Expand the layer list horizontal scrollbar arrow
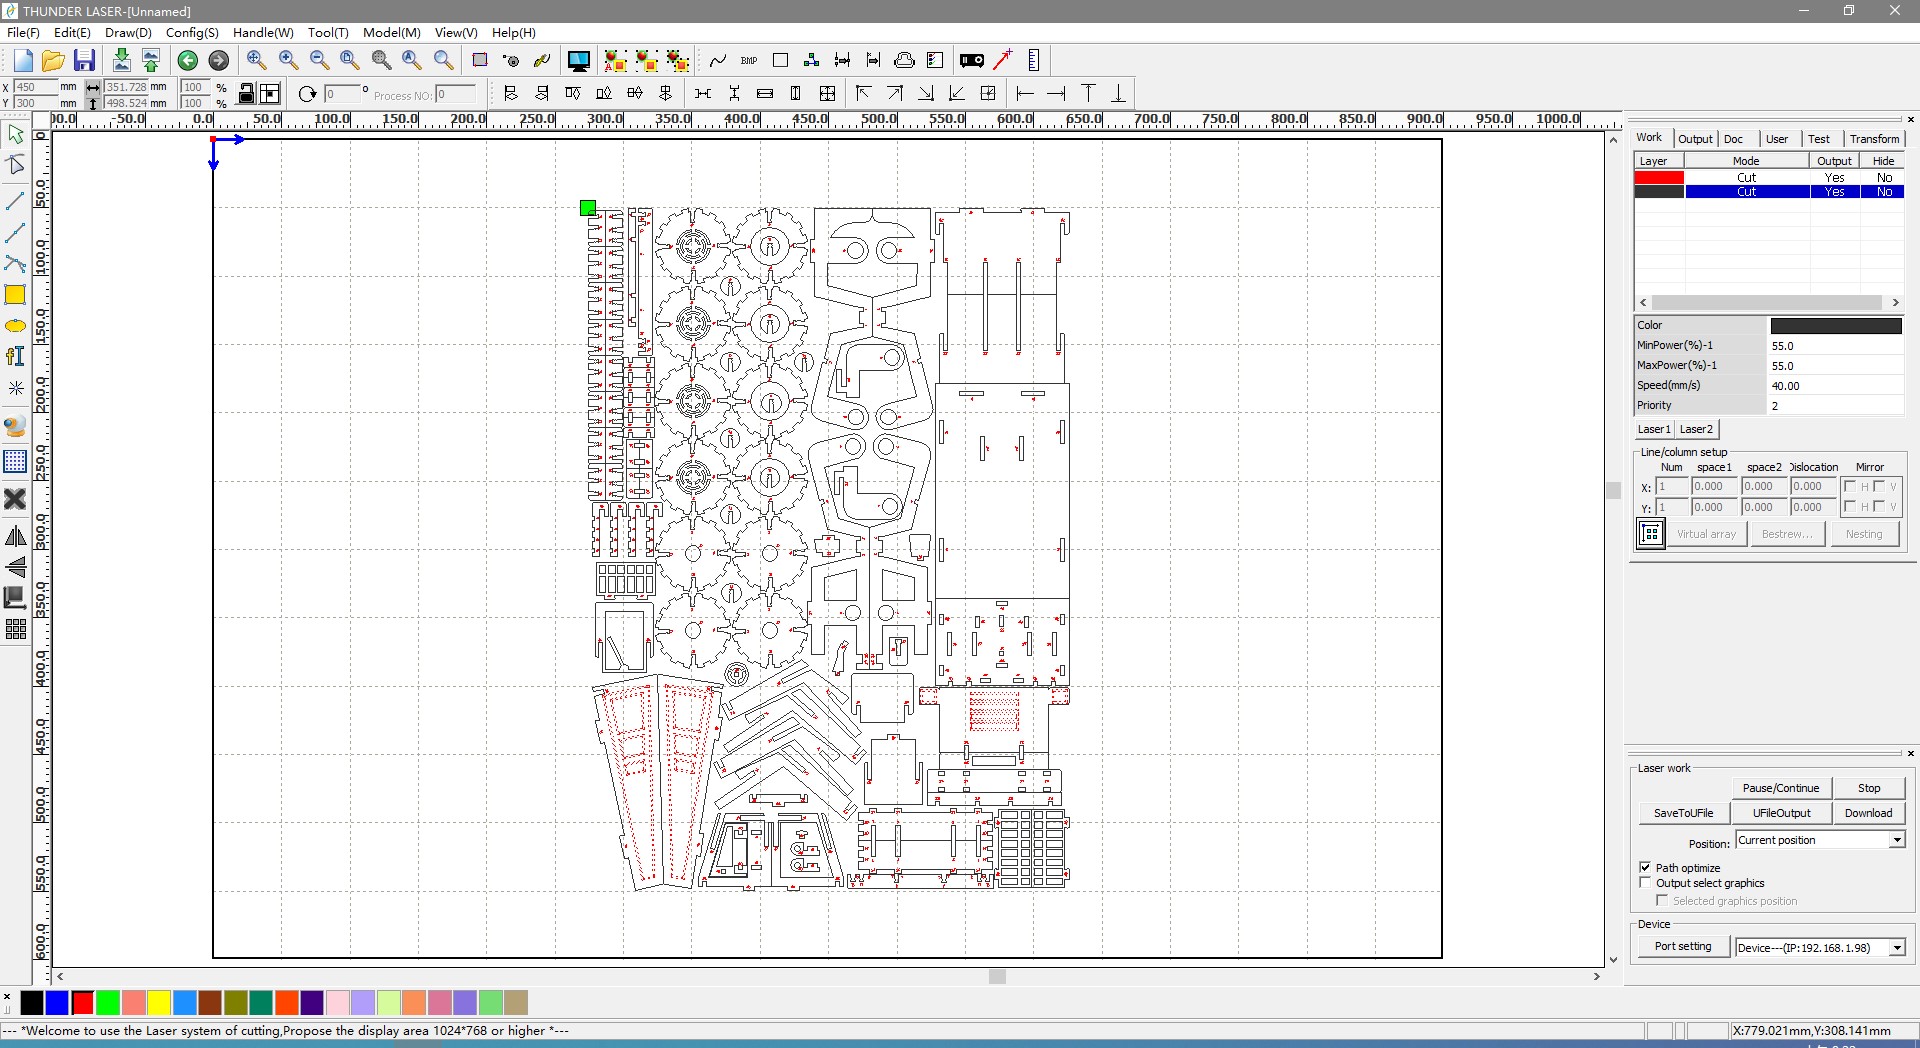The width and height of the screenshot is (1920, 1048). pyautogui.click(x=1896, y=302)
